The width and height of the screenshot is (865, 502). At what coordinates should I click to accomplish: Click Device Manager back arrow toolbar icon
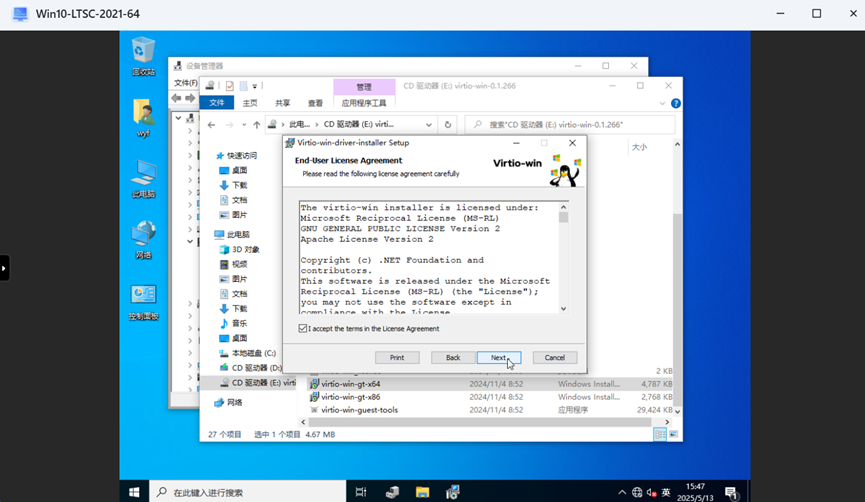click(176, 98)
